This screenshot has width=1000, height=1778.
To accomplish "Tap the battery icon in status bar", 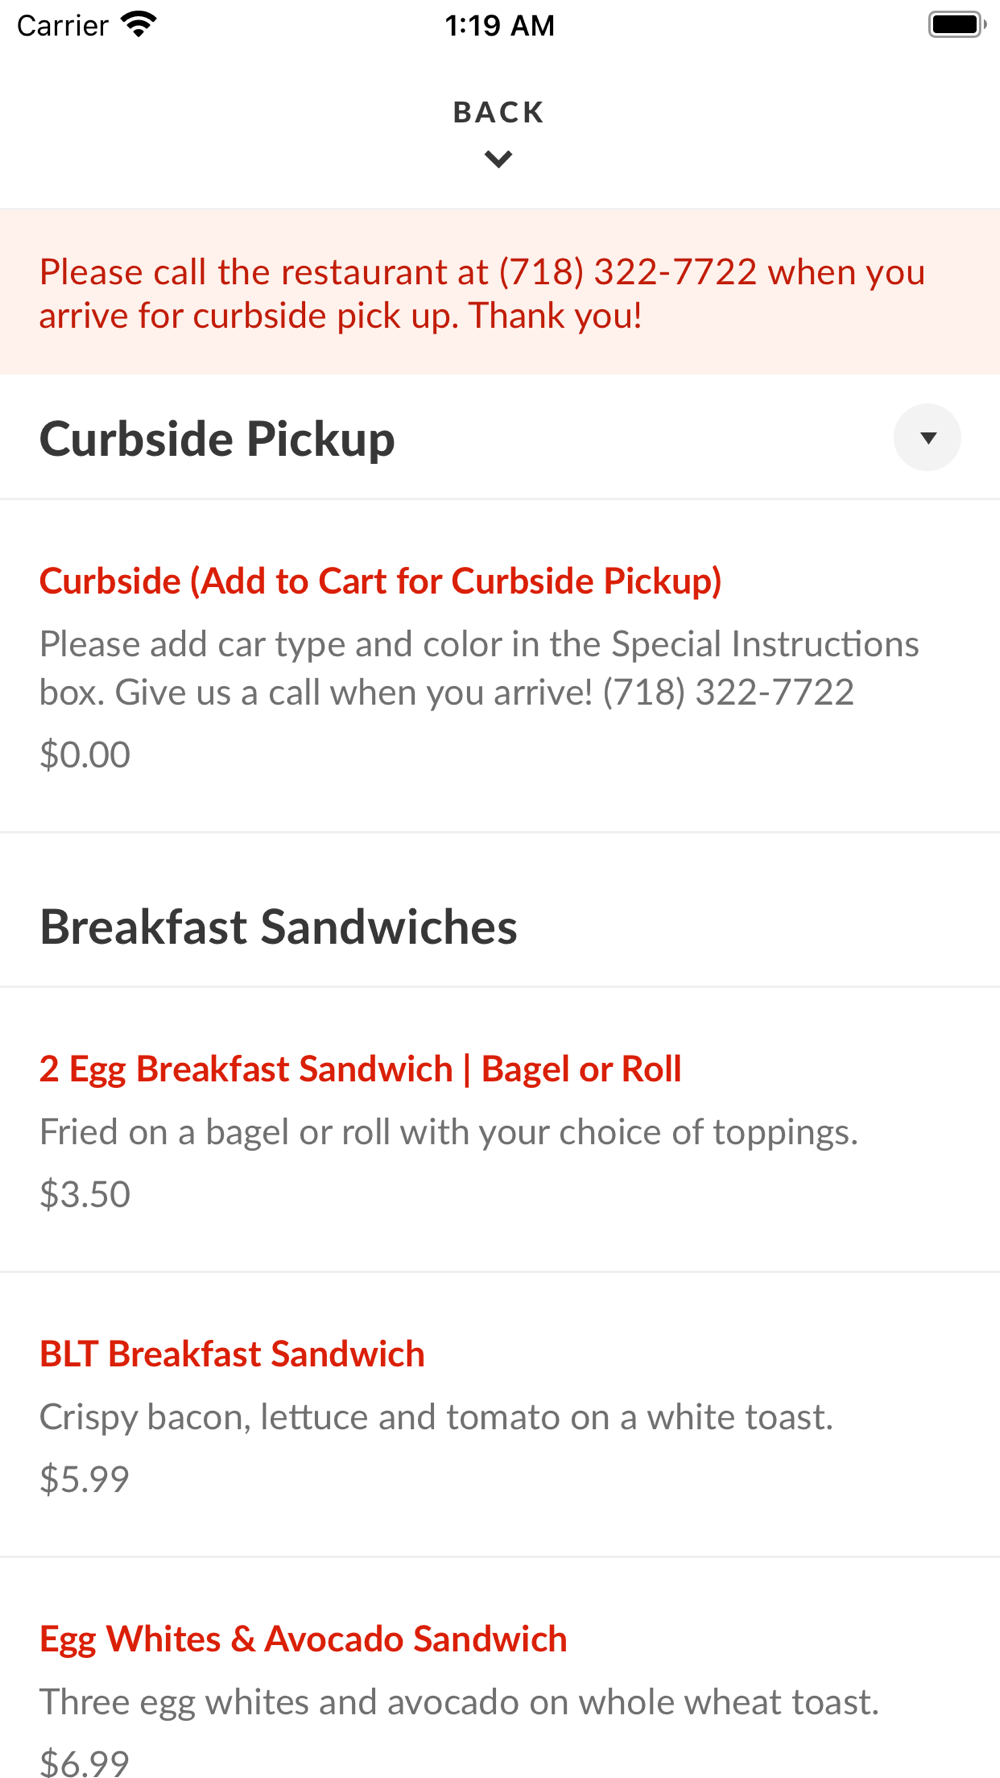I will point(955,25).
